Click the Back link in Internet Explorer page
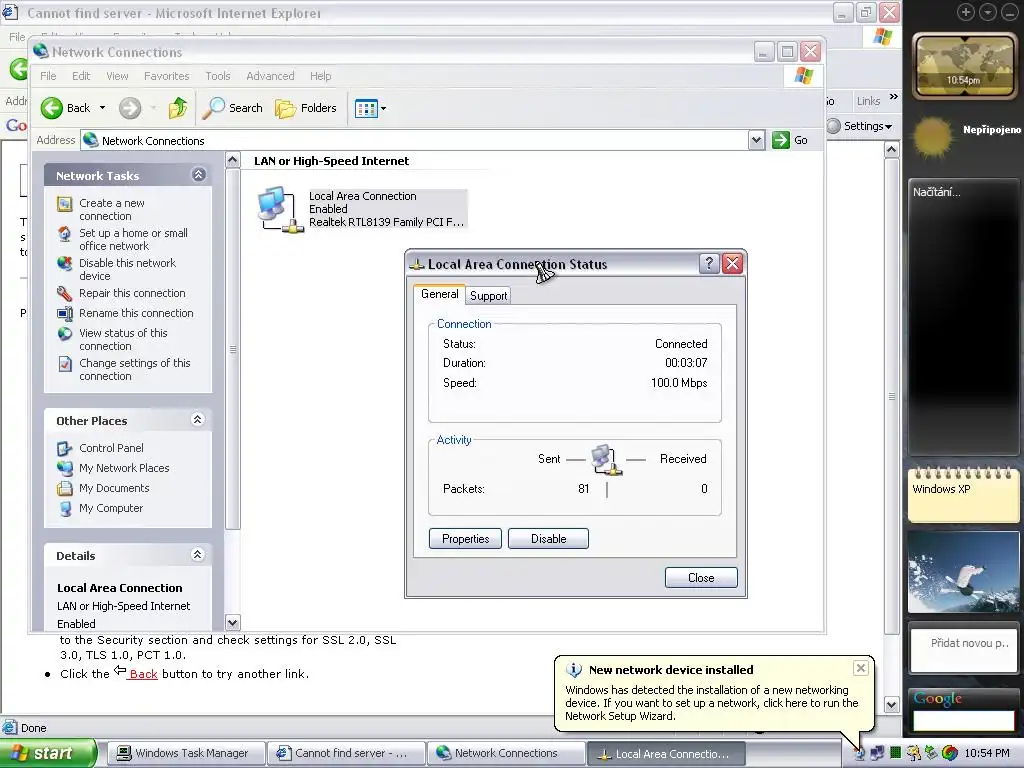 pyautogui.click(x=143, y=673)
